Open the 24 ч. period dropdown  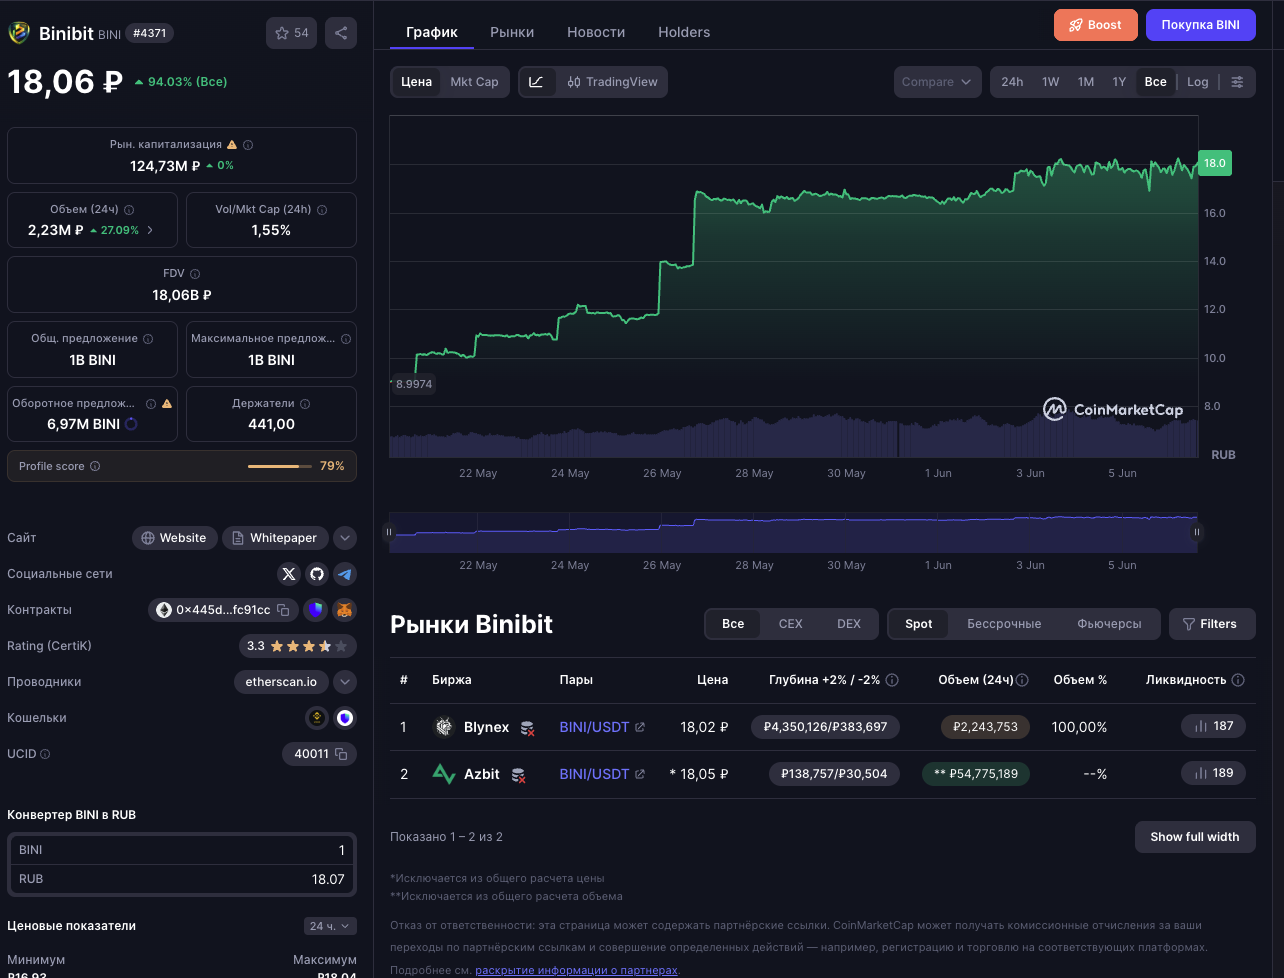(330, 926)
